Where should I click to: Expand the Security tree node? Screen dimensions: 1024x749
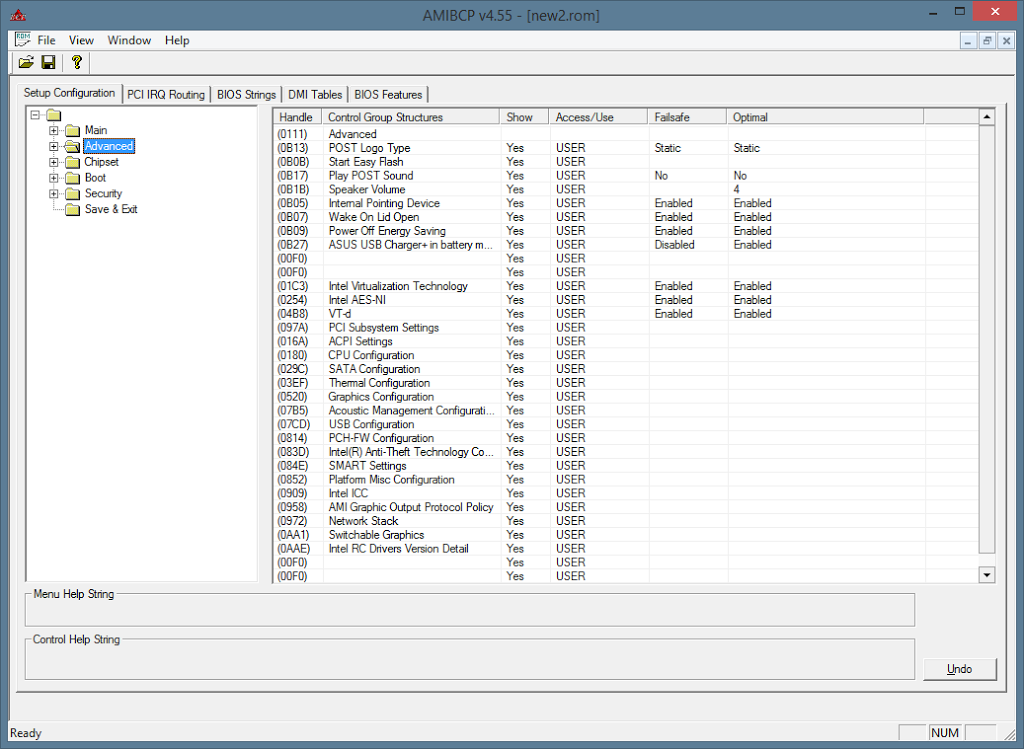(x=54, y=193)
